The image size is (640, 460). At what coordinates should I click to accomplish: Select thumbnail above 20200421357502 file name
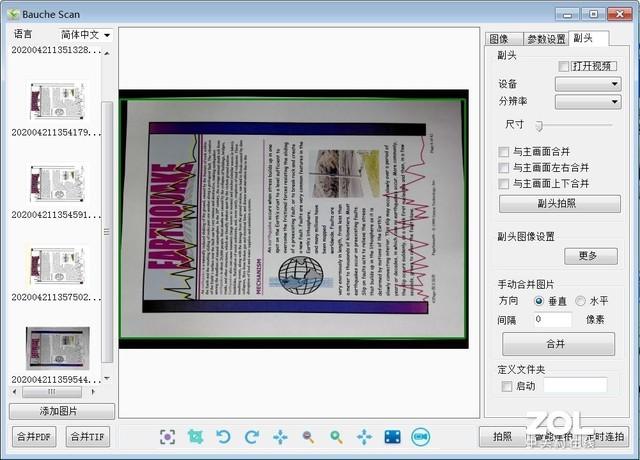[58, 266]
